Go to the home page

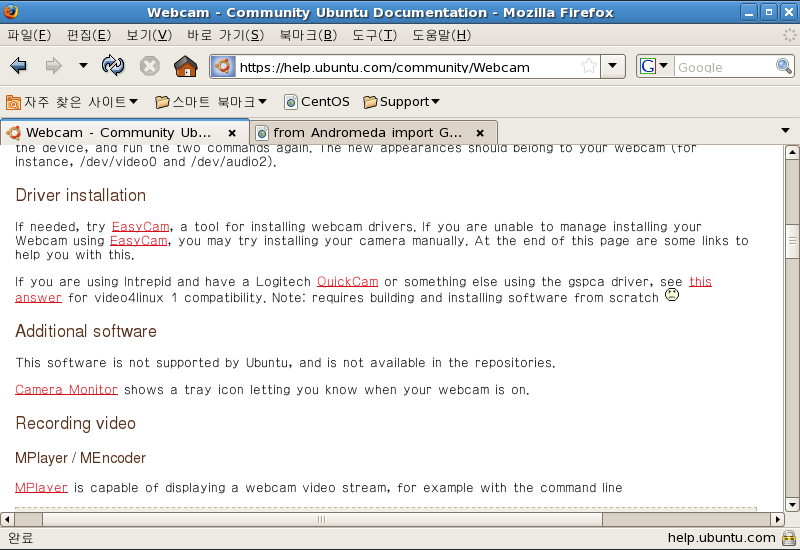pos(186,66)
